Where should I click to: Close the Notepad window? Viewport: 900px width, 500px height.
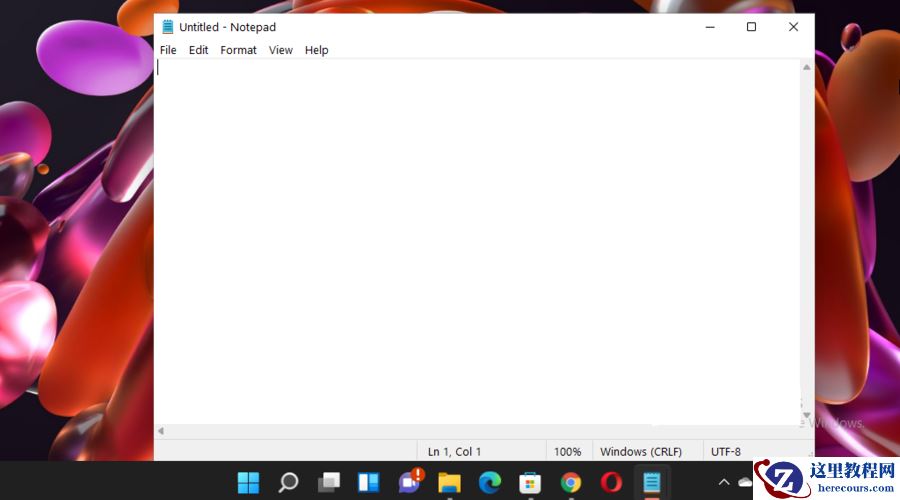[793, 27]
